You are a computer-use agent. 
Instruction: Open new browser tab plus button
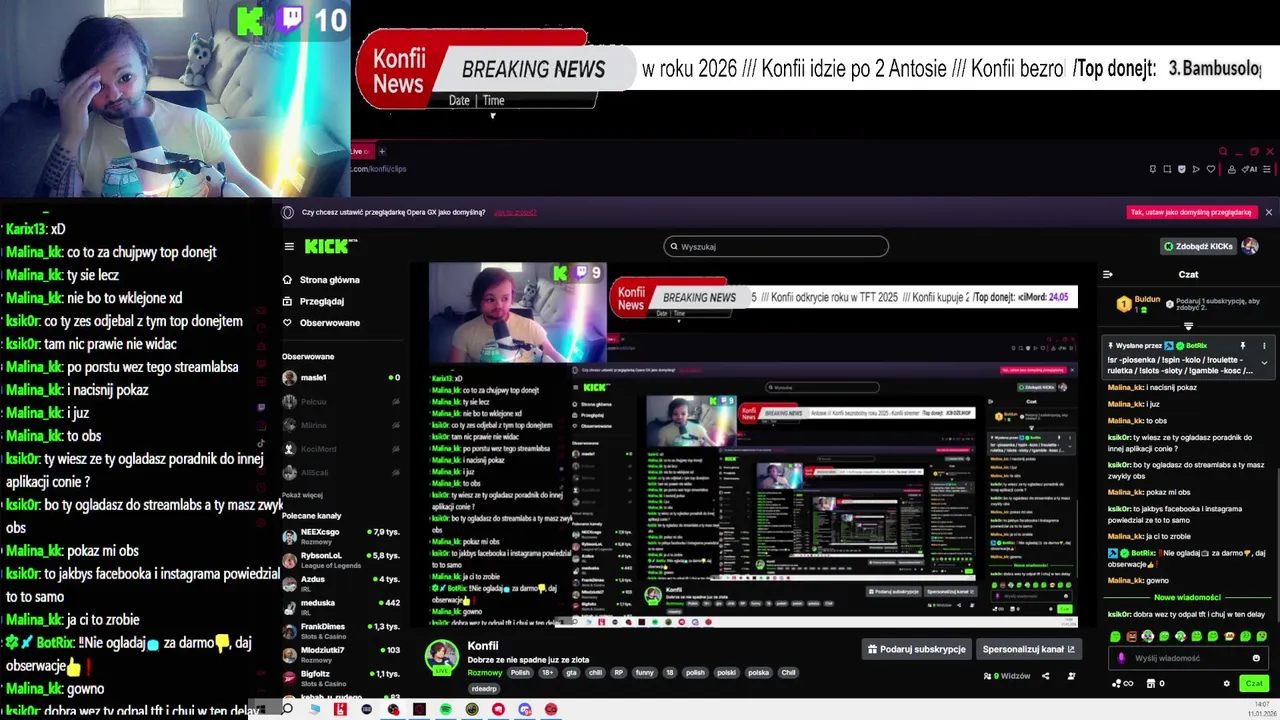point(381,151)
